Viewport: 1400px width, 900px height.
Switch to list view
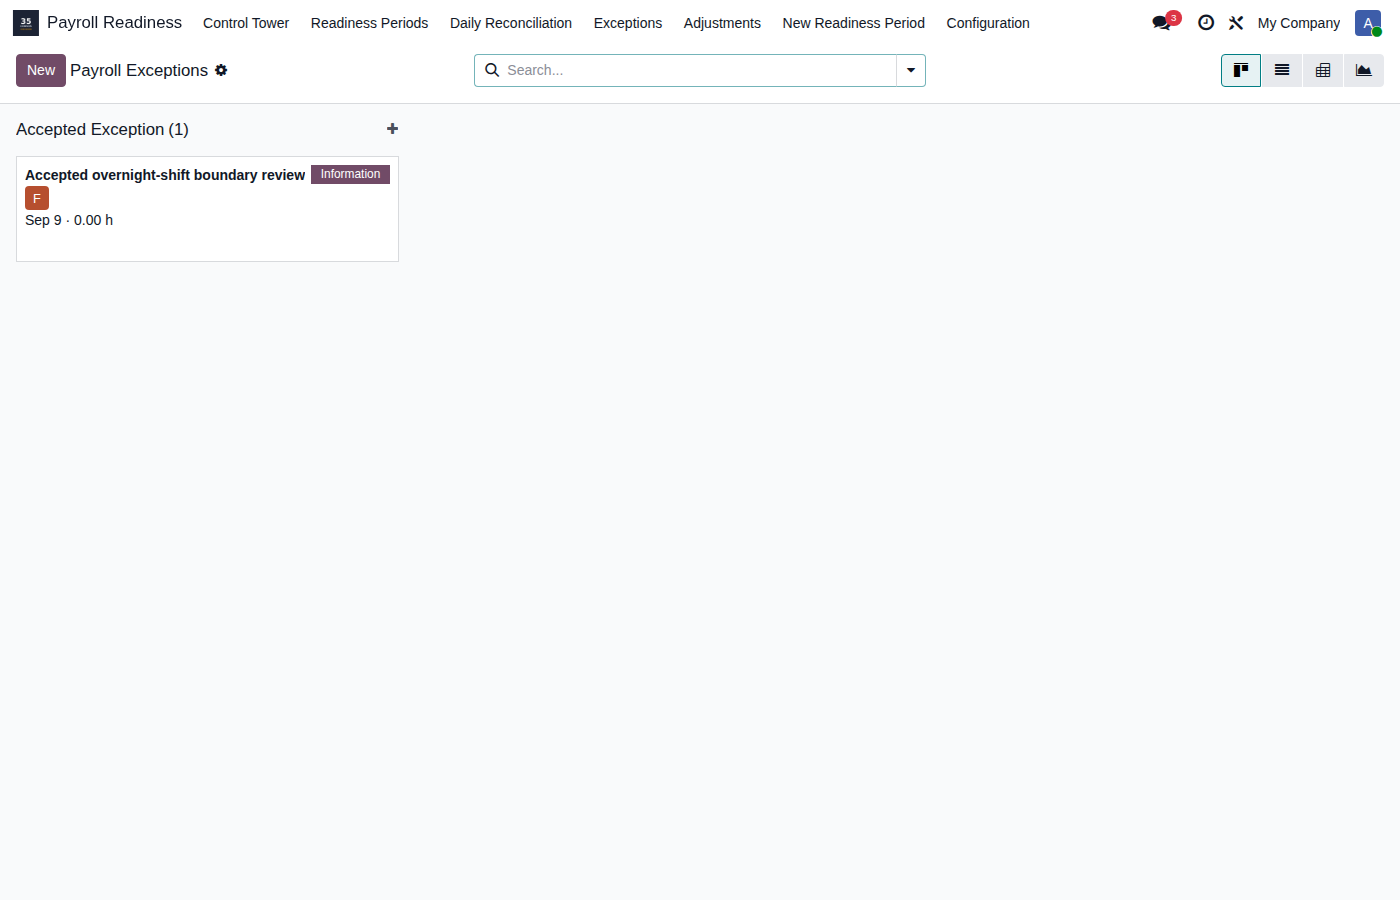tap(1282, 70)
